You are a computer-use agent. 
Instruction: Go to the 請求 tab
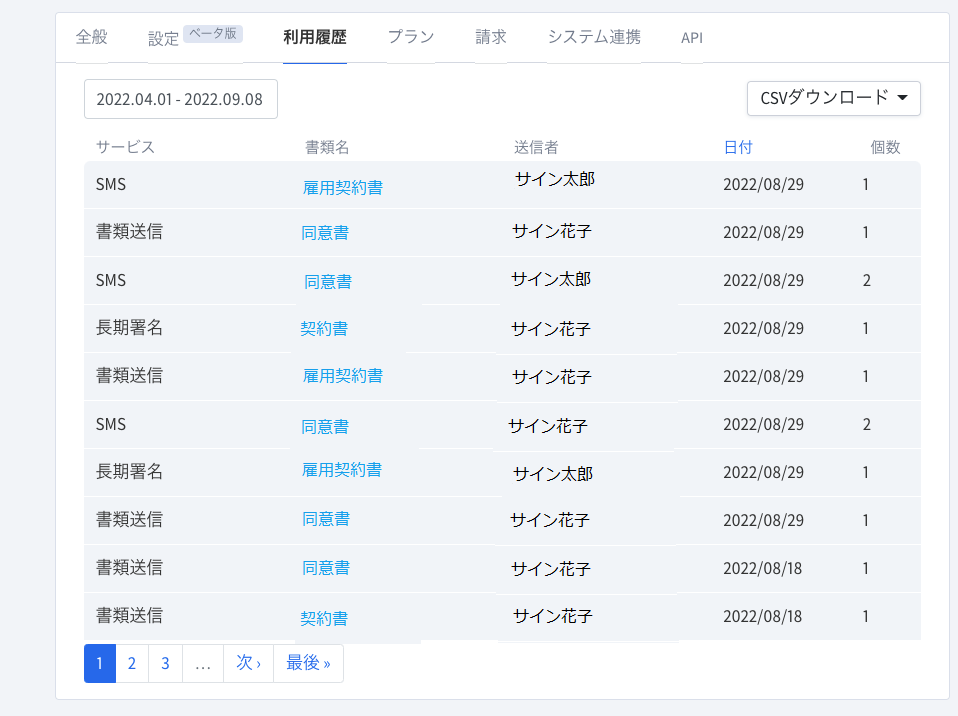(491, 37)
